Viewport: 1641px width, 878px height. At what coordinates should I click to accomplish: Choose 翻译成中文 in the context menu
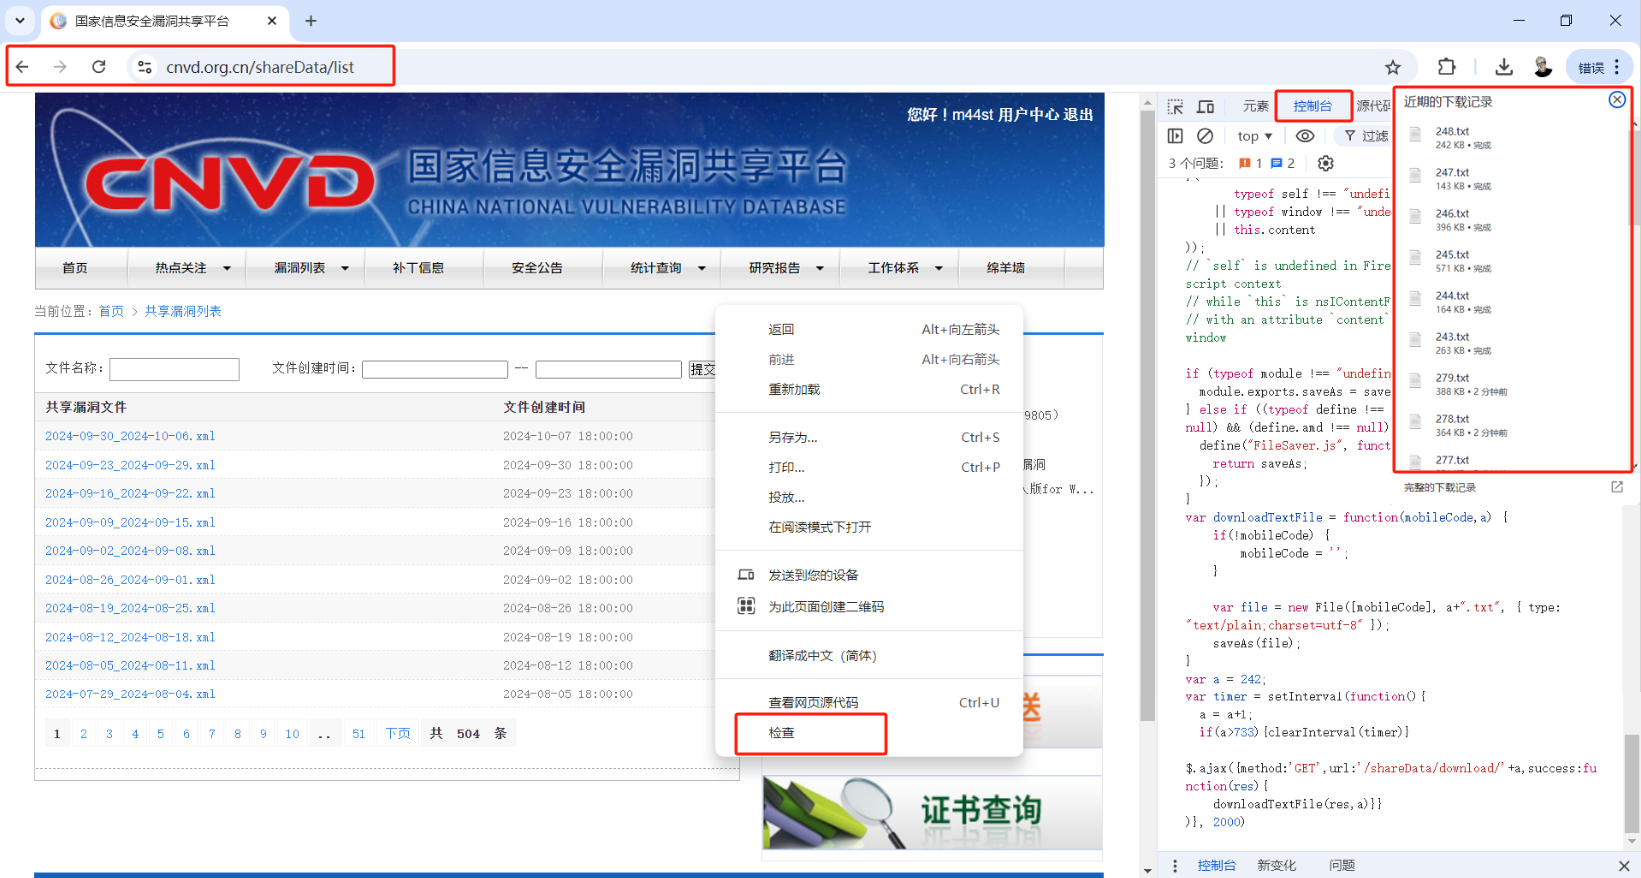869,656
